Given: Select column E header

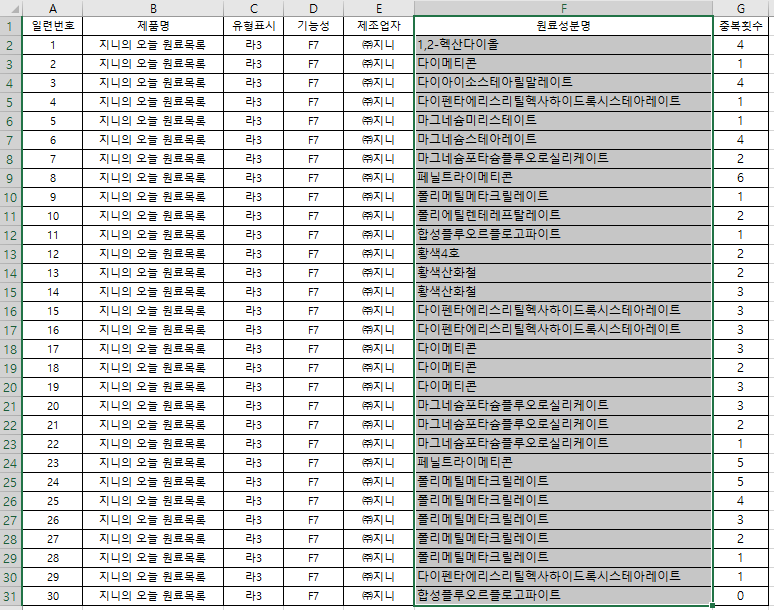Looking at the screenshot, I should coord(379,8).
